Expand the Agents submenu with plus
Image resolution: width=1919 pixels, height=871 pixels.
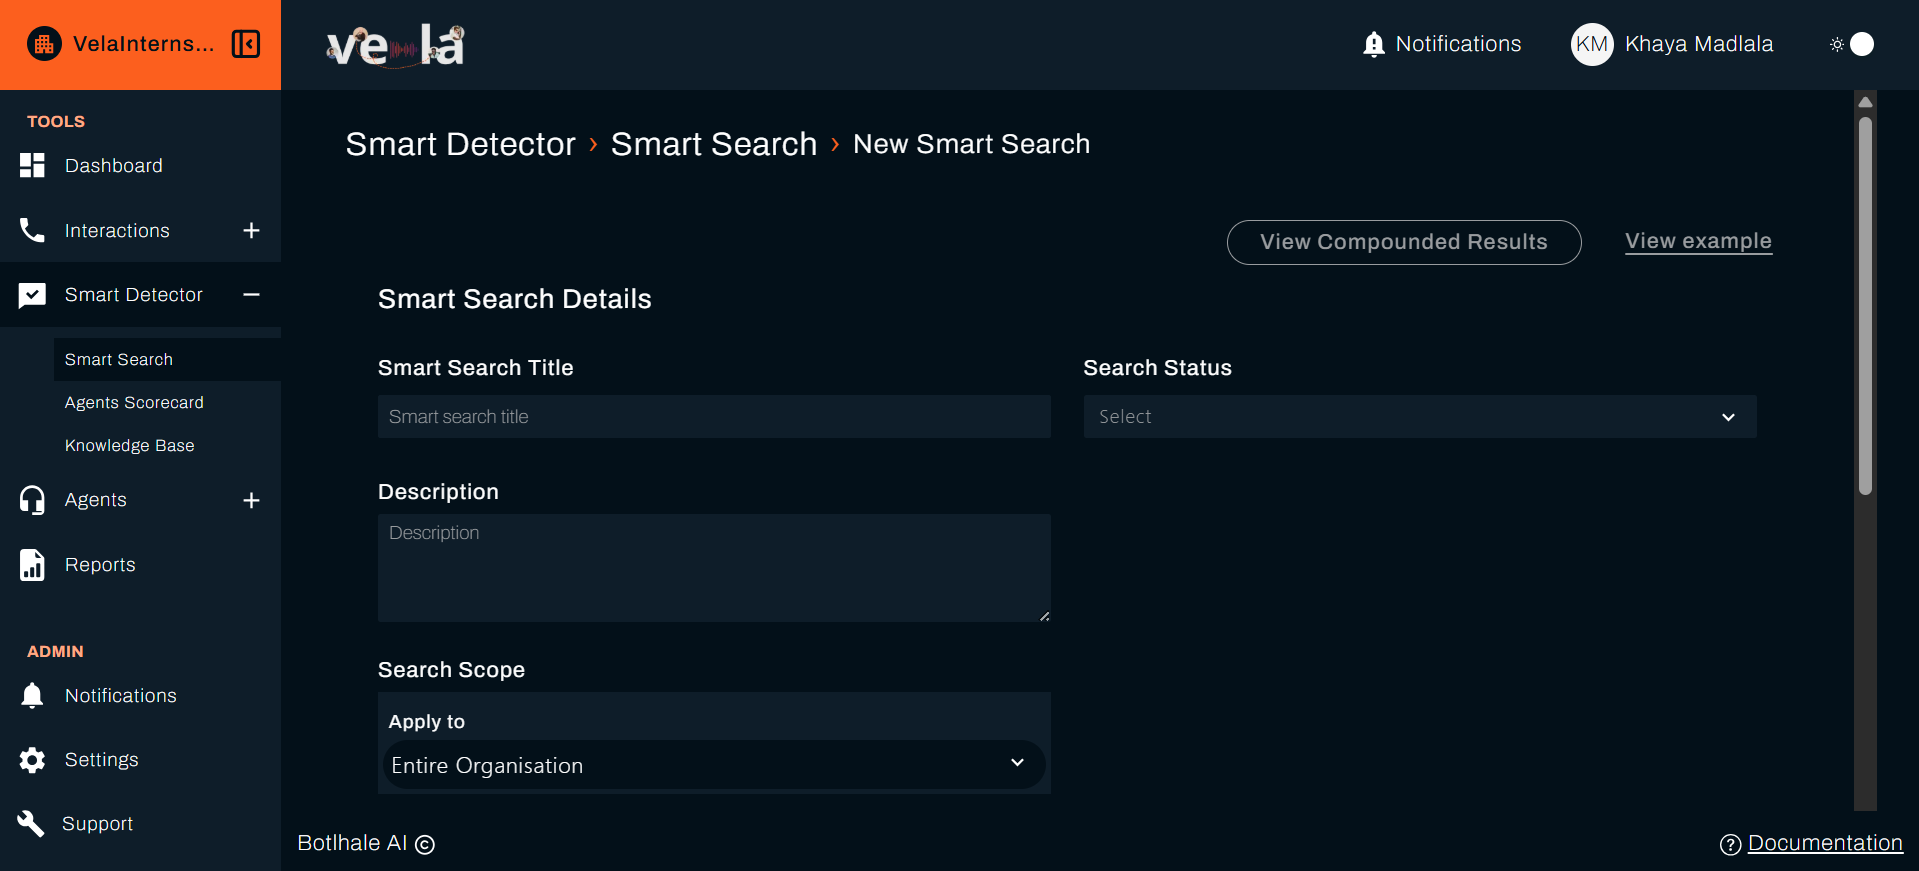(x=251, y=500)
